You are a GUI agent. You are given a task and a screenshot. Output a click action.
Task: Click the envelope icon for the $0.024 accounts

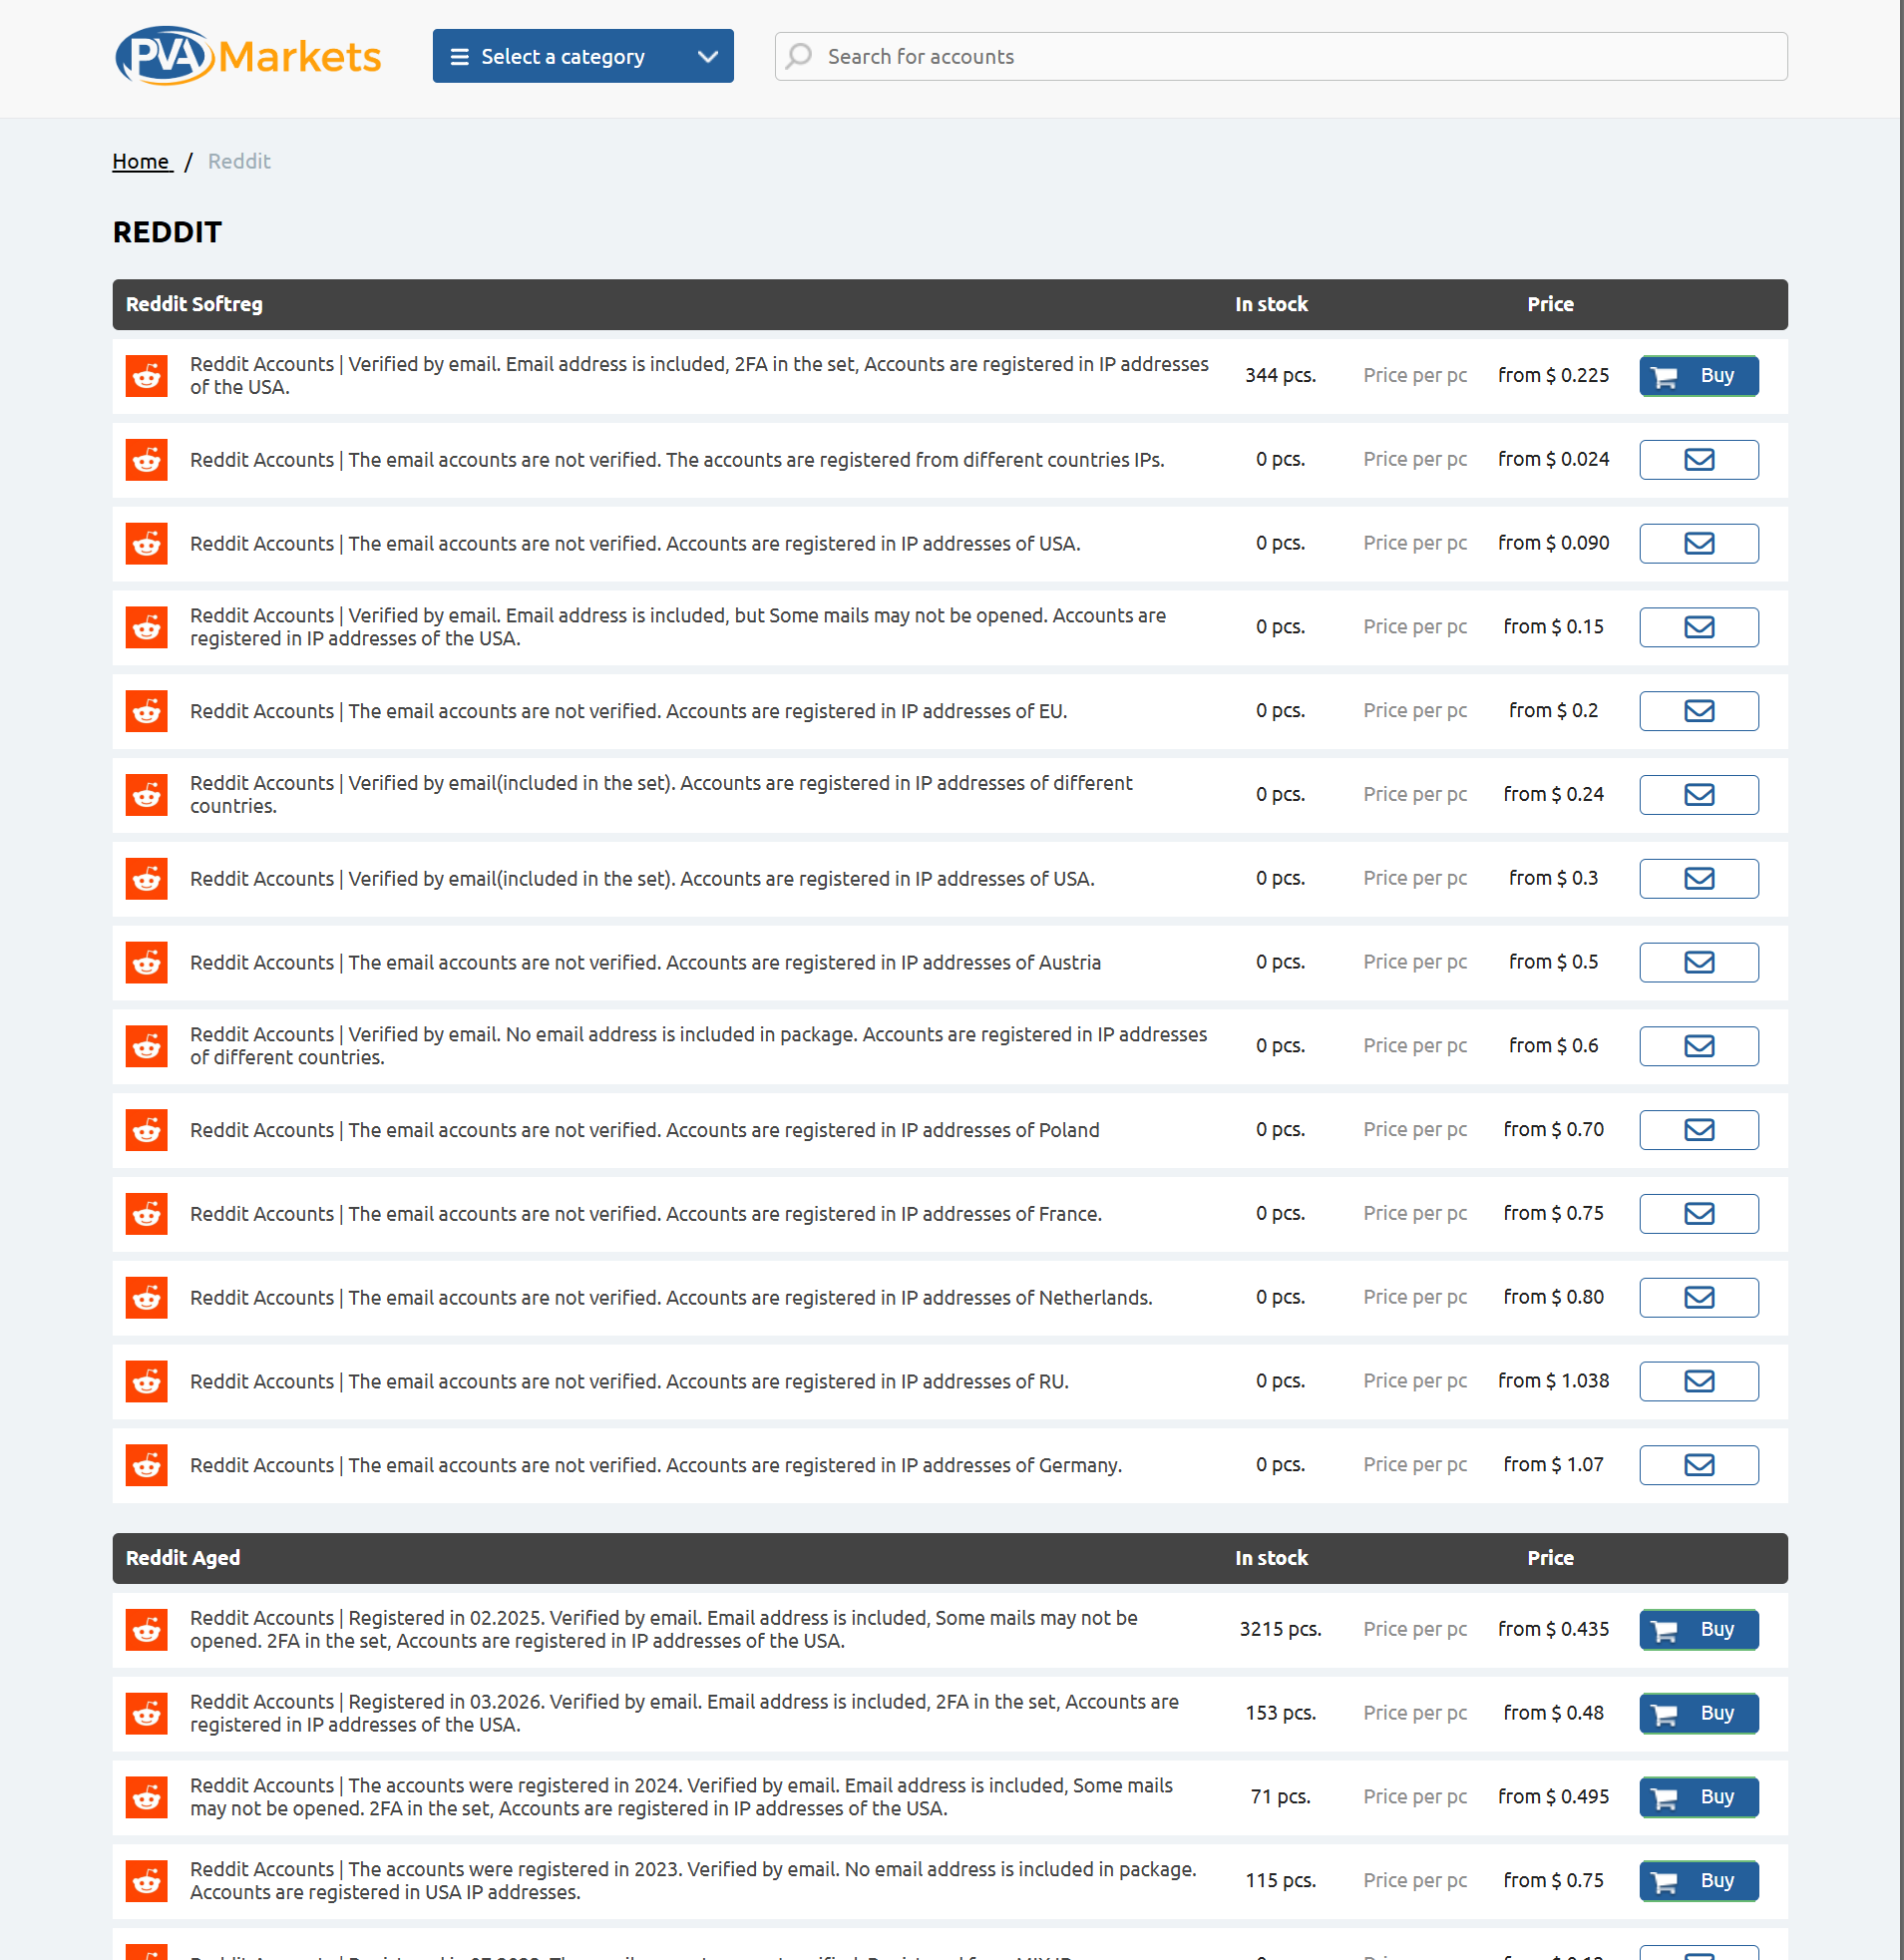pyautogui.click(x=1698, y=460)
